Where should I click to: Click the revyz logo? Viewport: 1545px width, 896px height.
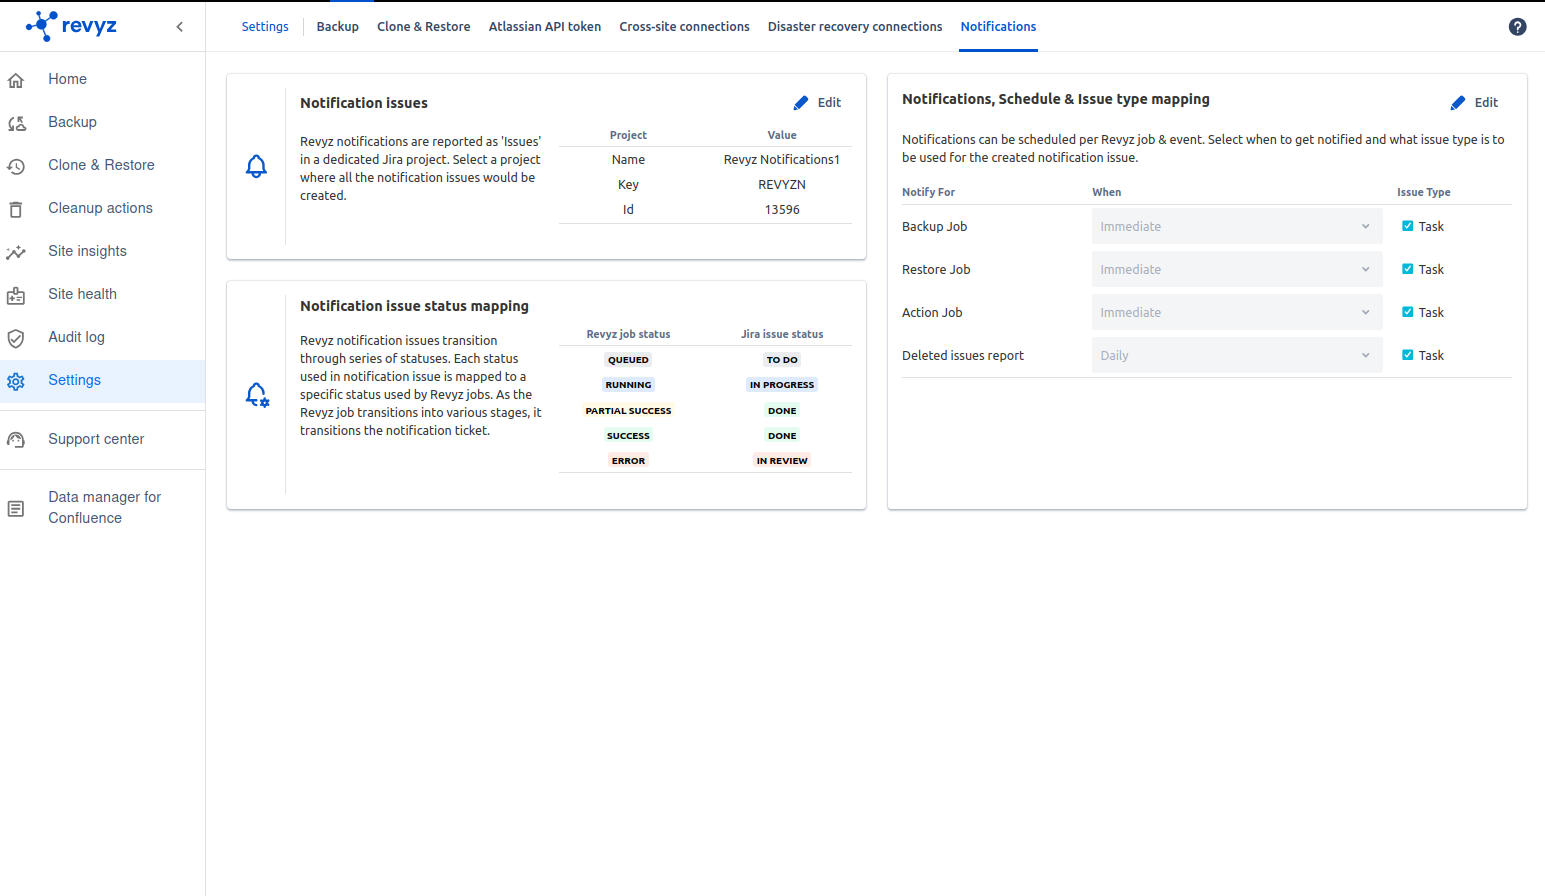72,26
